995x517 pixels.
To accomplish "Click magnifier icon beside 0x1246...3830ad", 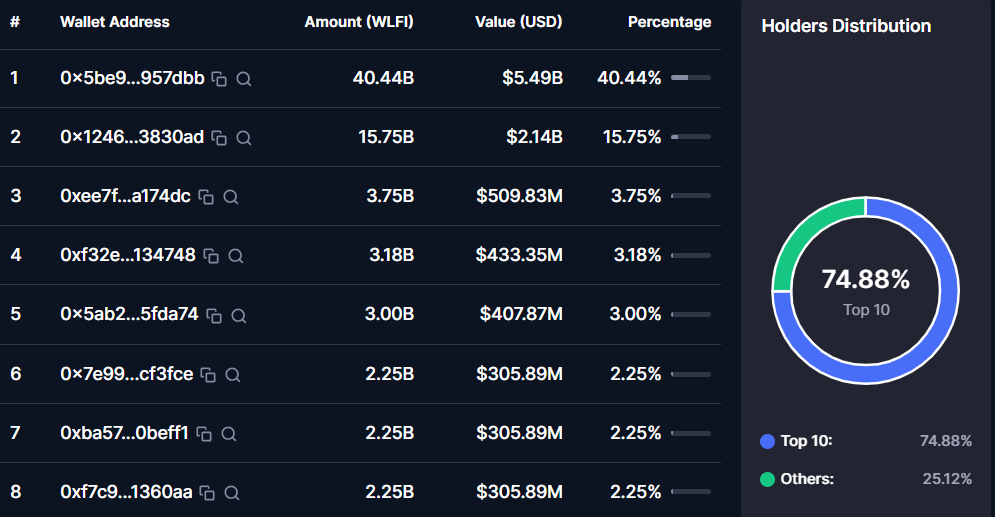I will (x=243, y=138).
